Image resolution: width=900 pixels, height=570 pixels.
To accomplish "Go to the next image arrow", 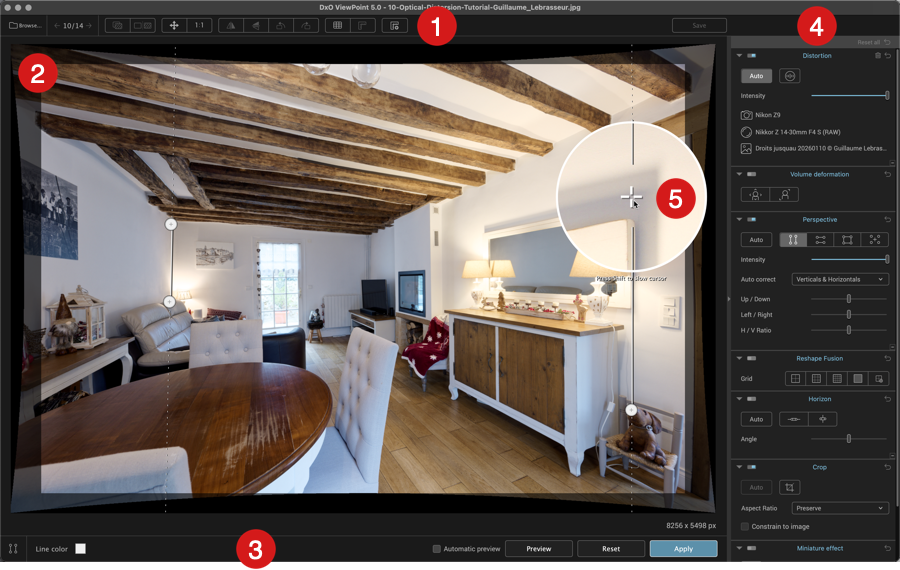I will coord(89,26).
